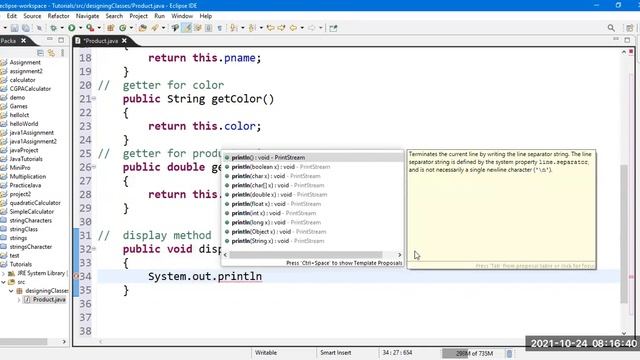
Task: Expand the JRE System Library node
Action: pyautogui.click(x=3, y=273)
